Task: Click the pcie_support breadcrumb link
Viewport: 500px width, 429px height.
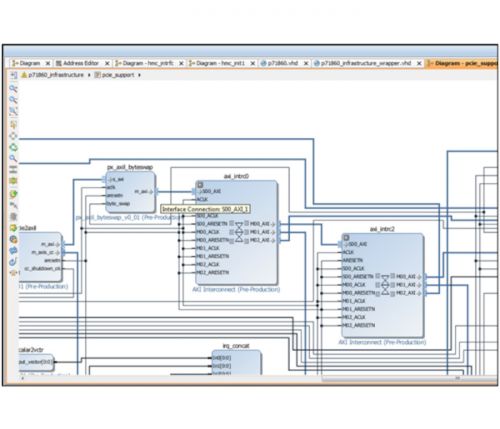Action: [118, 75]
